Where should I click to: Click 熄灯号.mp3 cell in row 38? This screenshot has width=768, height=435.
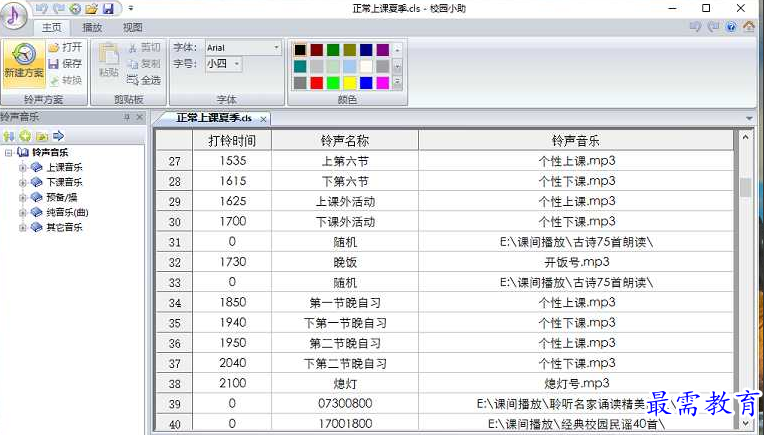point(576,384)
